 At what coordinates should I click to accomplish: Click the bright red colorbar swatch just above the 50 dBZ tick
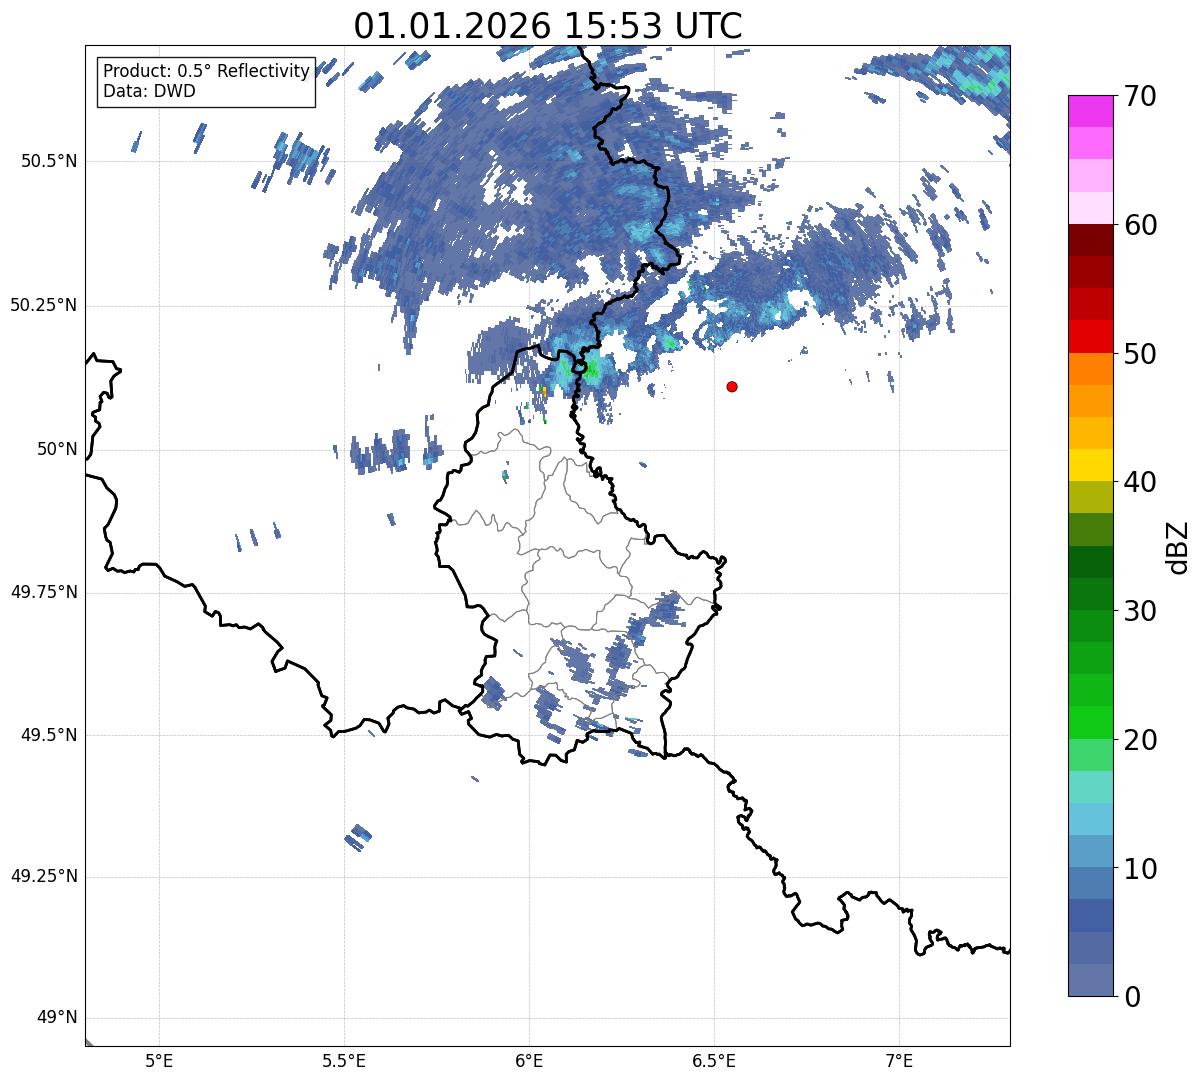click(x=1091, y=337)
